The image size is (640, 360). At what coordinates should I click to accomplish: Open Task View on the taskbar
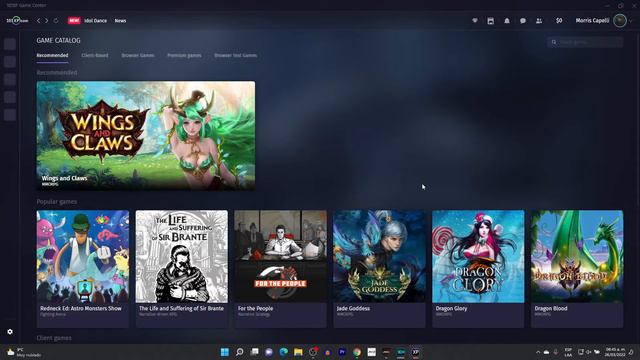254,352
